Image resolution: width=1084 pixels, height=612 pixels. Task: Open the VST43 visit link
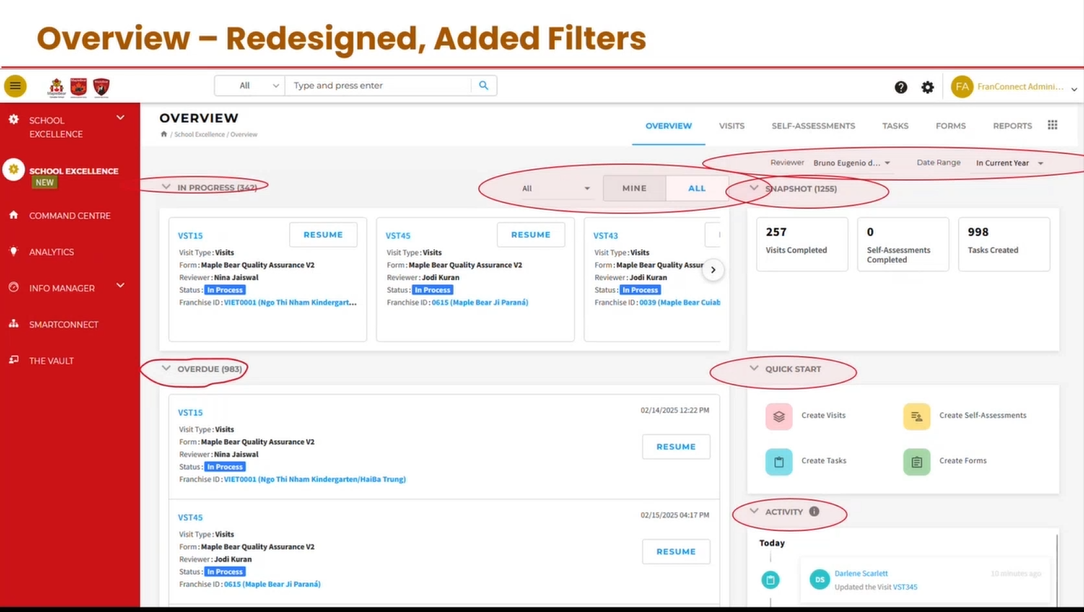point(606,236)
